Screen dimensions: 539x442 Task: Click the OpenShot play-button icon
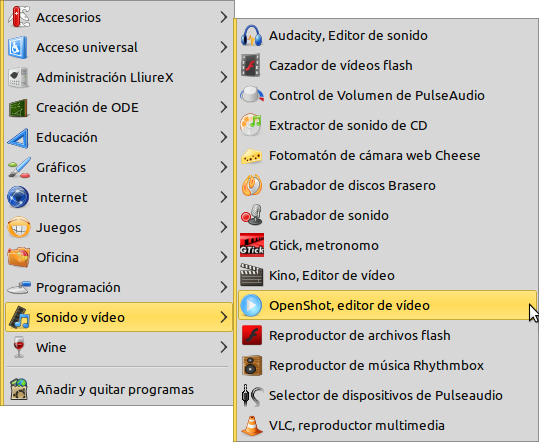pos(252,305)
